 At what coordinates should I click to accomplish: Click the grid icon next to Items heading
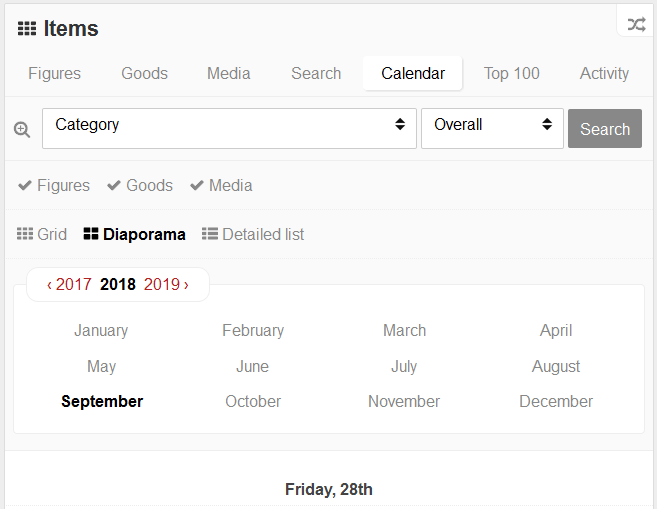[x=27, y=29]
